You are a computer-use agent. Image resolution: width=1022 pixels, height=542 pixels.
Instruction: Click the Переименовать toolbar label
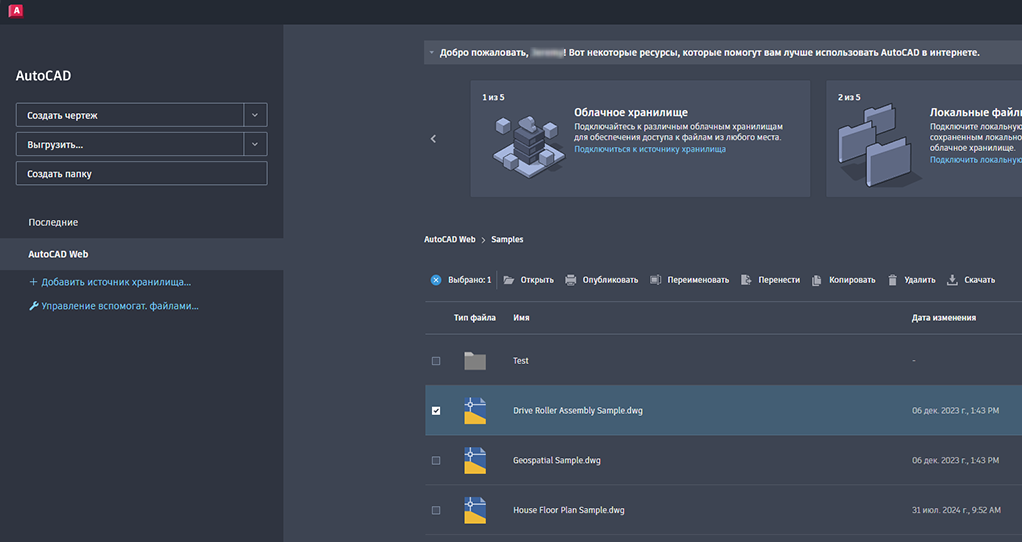tap(698, 280)
